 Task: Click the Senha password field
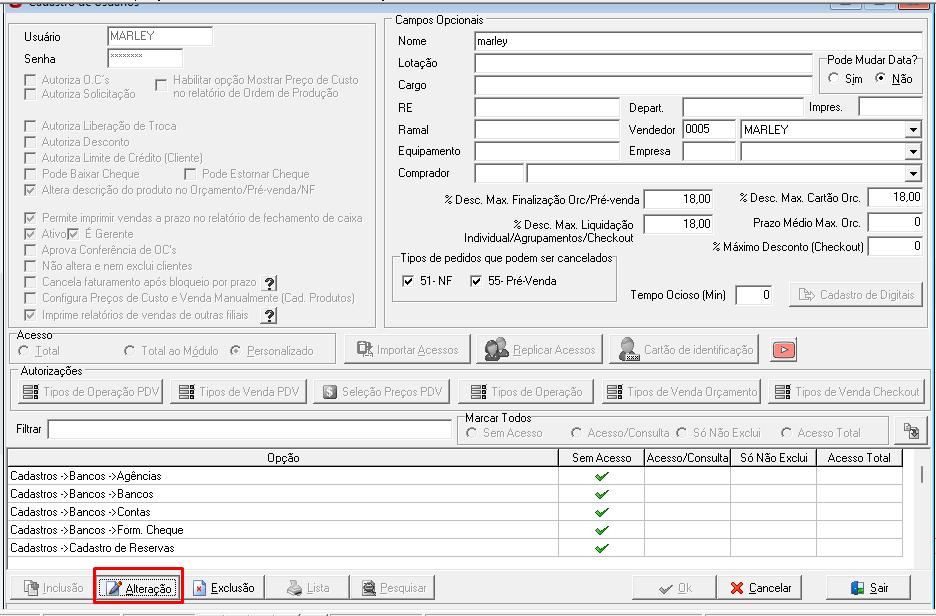tap(145, 58)
